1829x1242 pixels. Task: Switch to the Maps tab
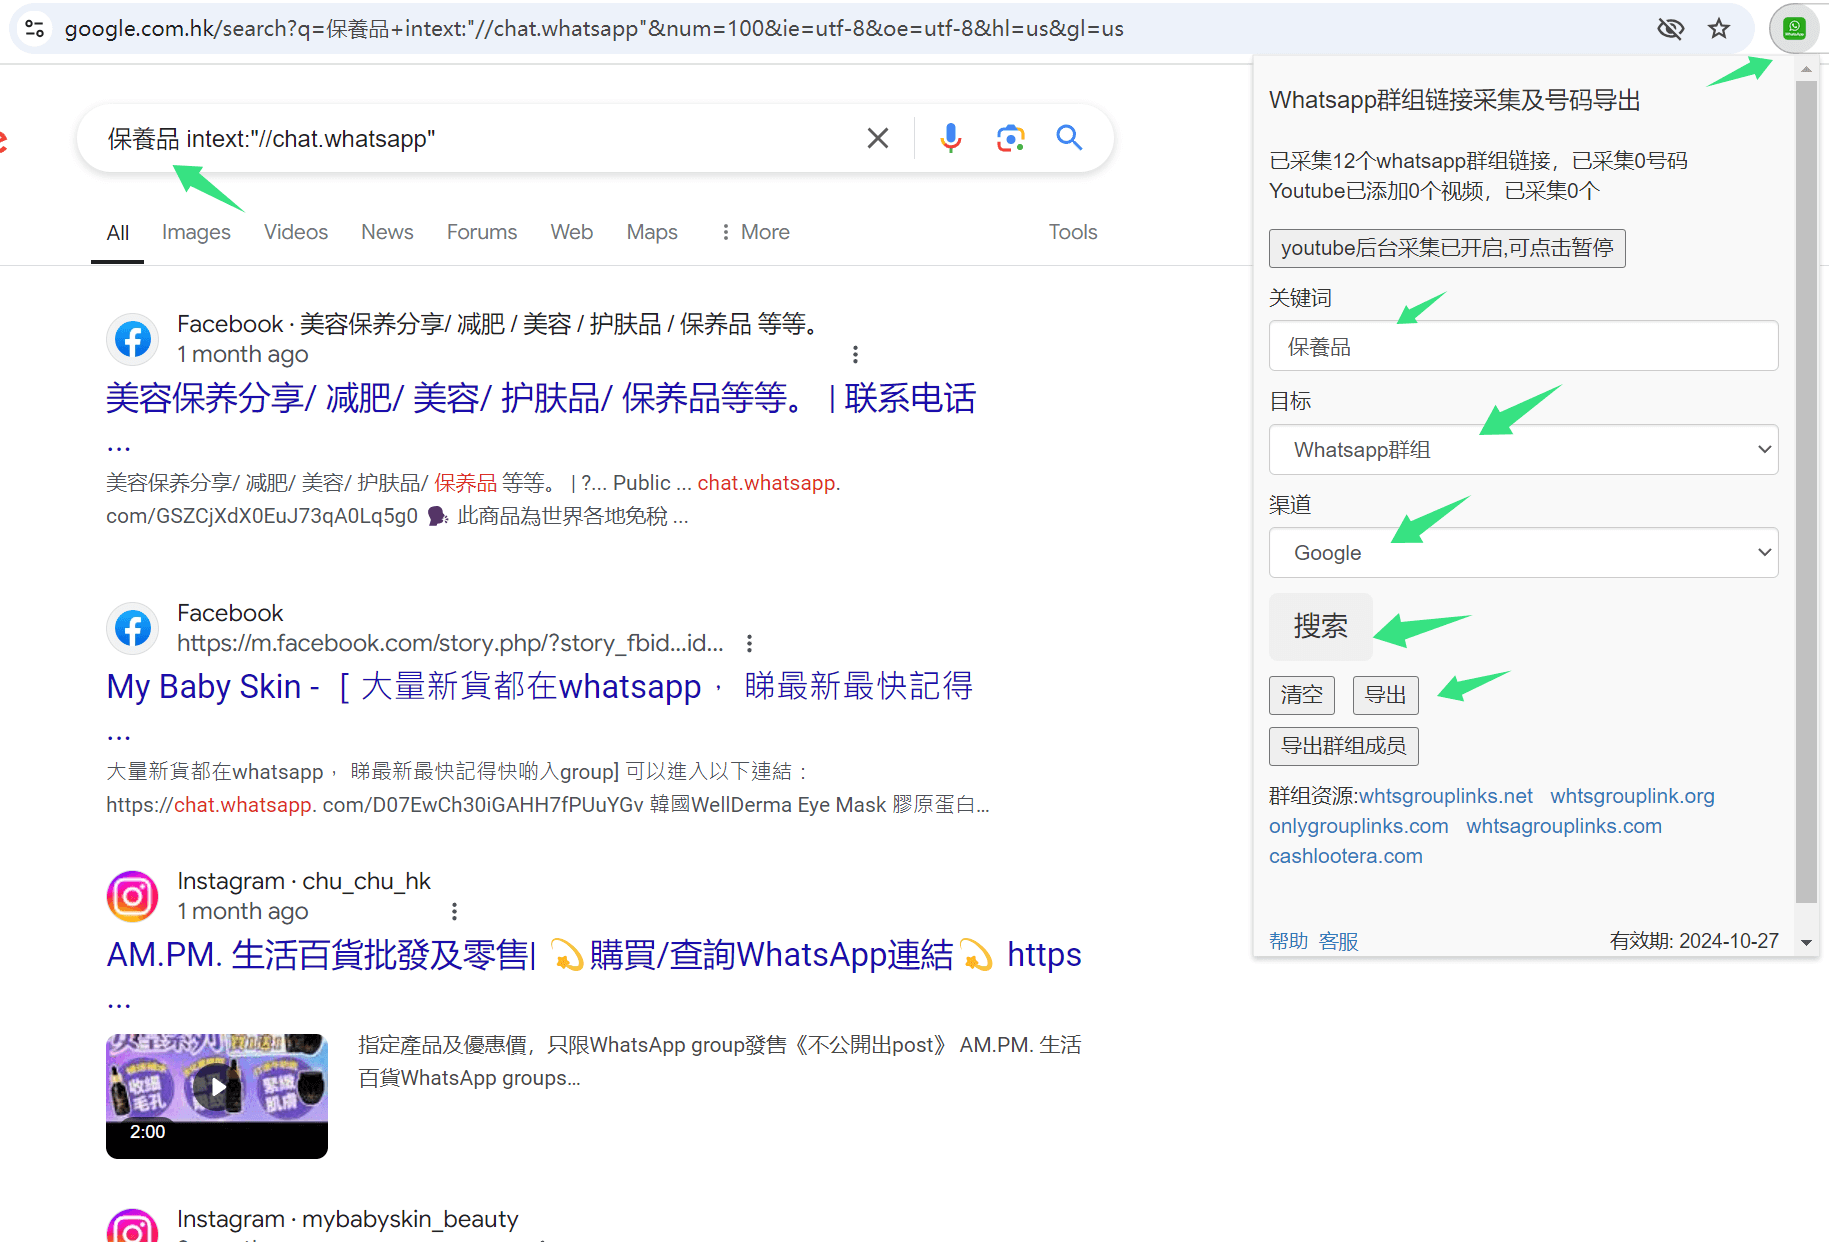tap(652, 232)
